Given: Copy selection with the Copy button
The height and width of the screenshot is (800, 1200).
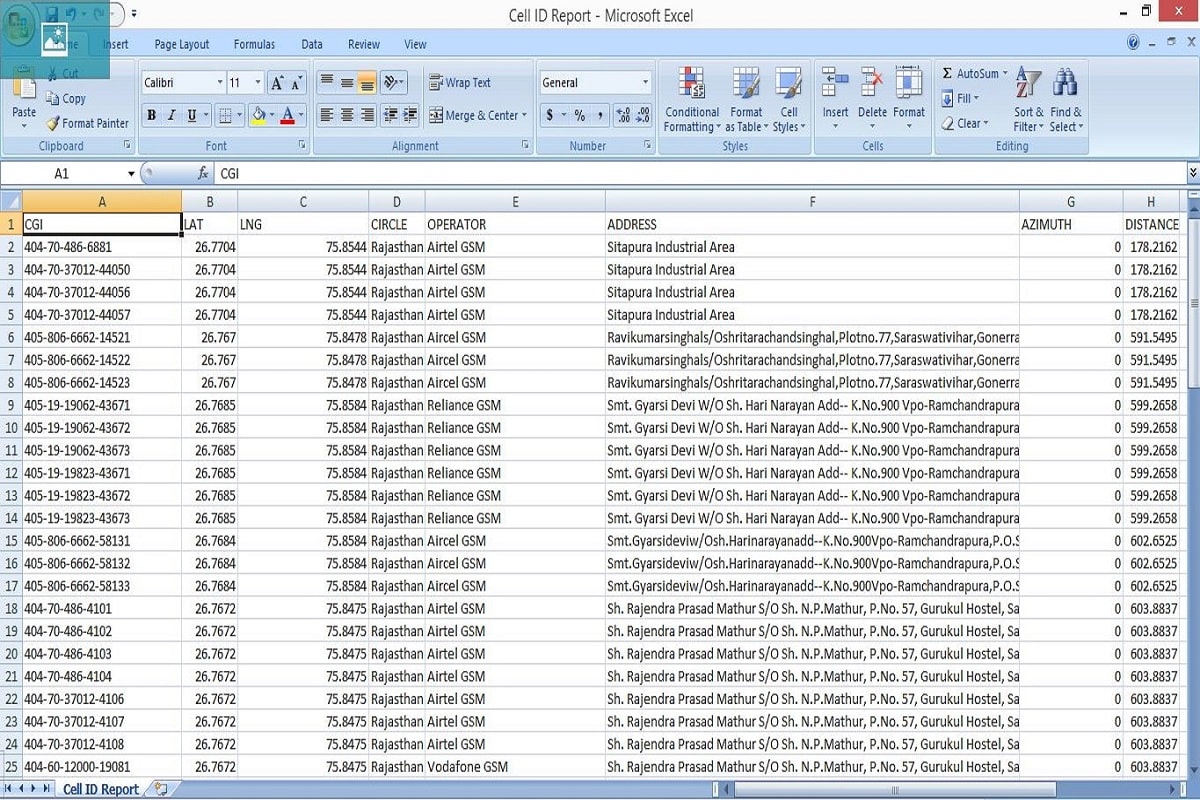Looking at the screenshot, I should (x=66, y=99).
